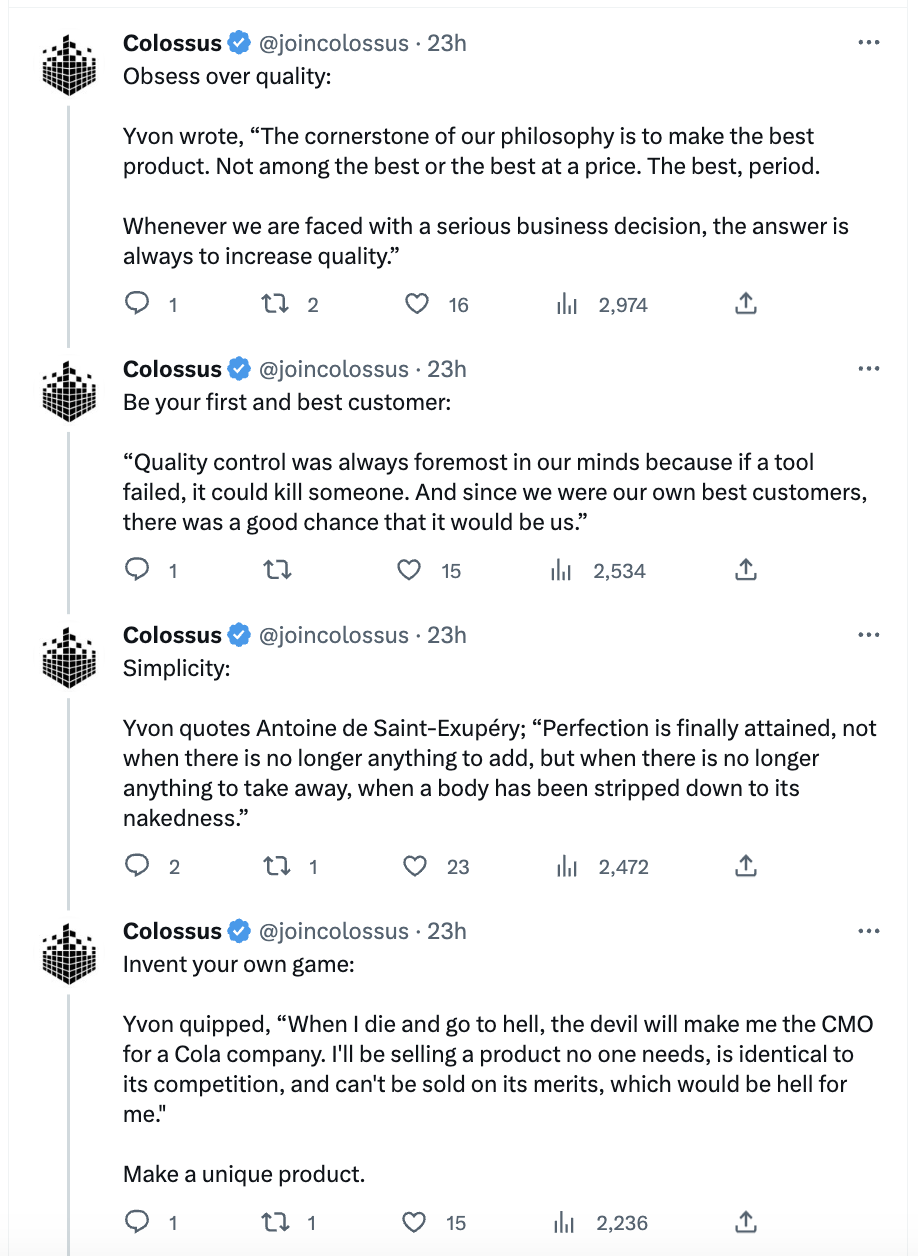Reply to the "Simplicity" tweet

click(x=137, y=867)
